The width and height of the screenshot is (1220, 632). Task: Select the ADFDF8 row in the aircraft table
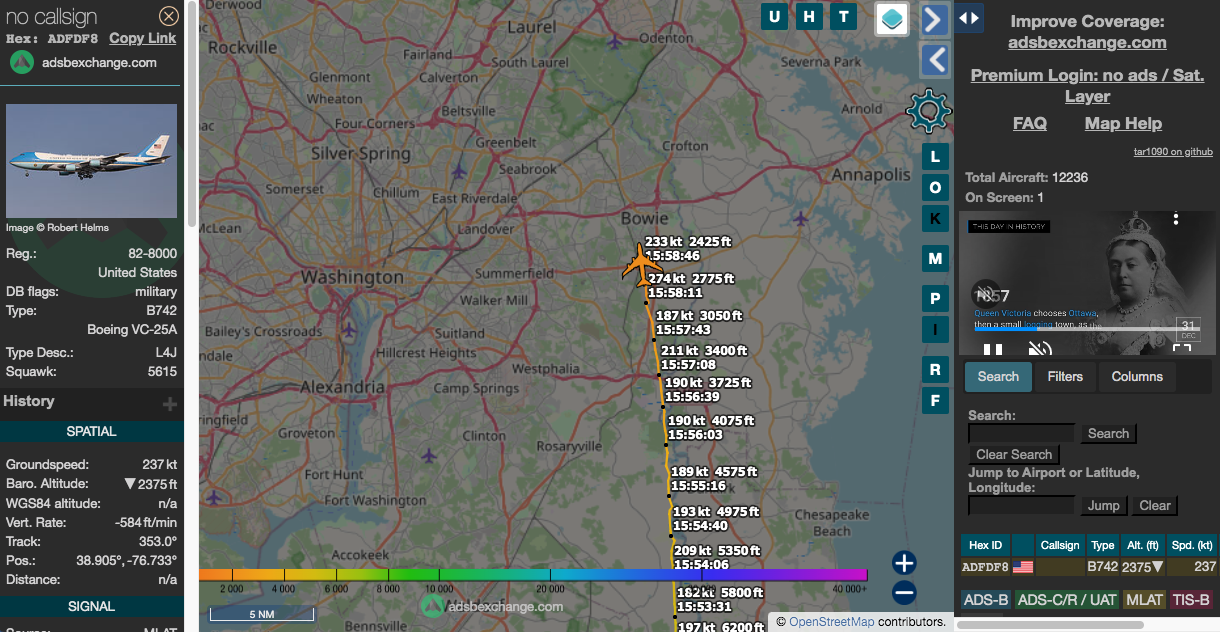(x=1089, y=567)
